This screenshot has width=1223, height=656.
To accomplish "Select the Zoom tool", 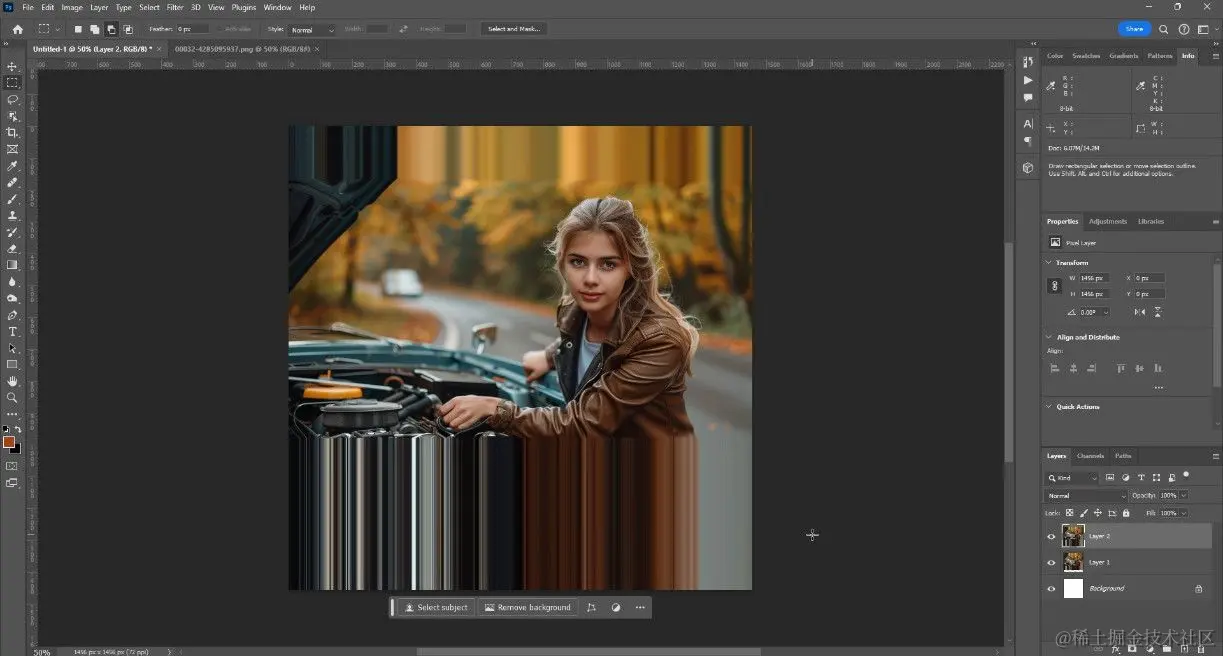I will click(13, 397).
